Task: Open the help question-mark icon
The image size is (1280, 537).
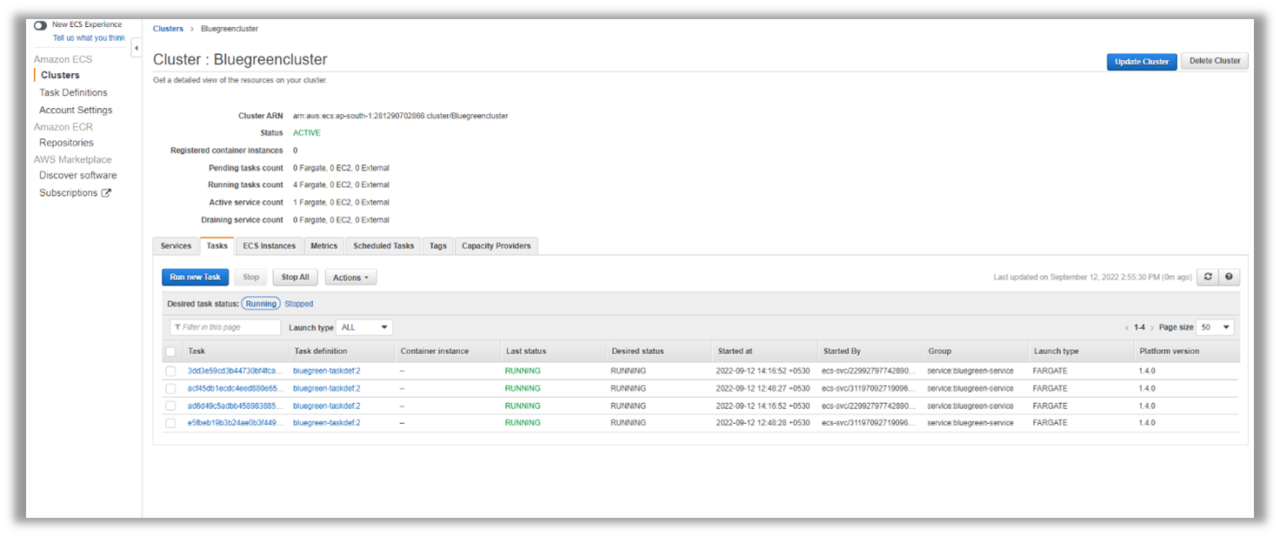Action: 1229,277
